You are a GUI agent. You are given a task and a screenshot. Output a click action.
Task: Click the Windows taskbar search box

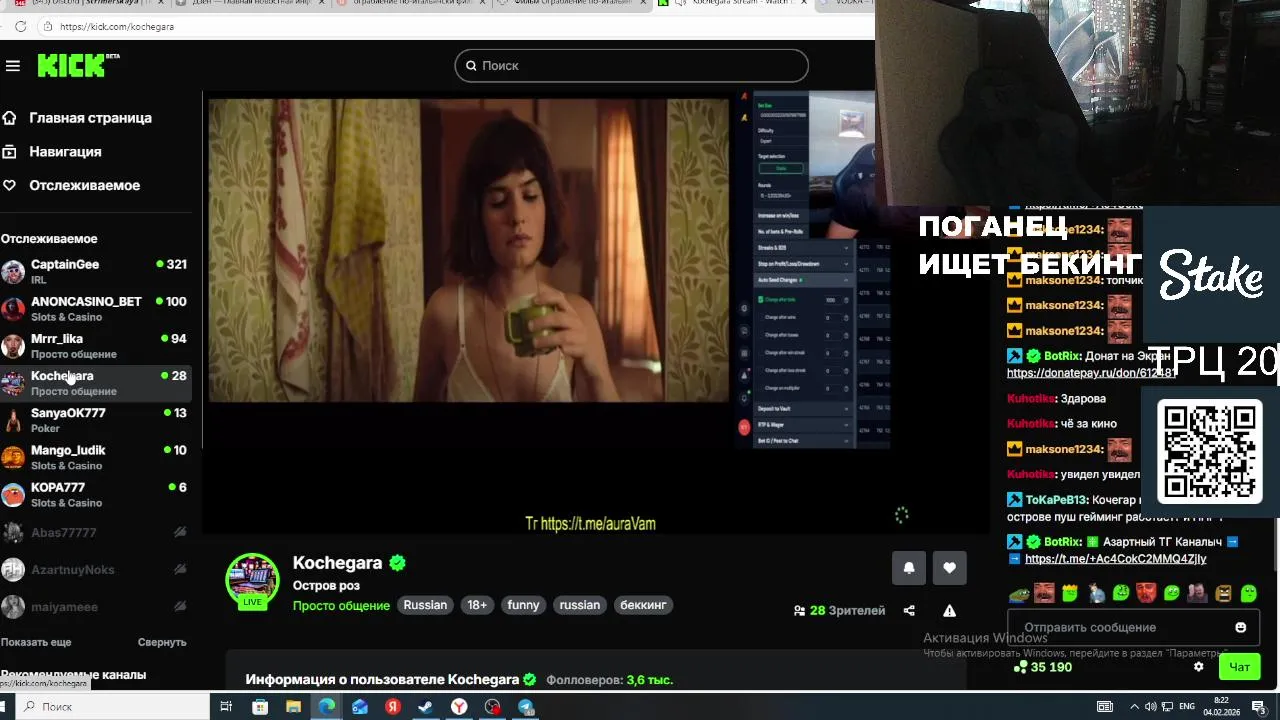pos(112,707)
